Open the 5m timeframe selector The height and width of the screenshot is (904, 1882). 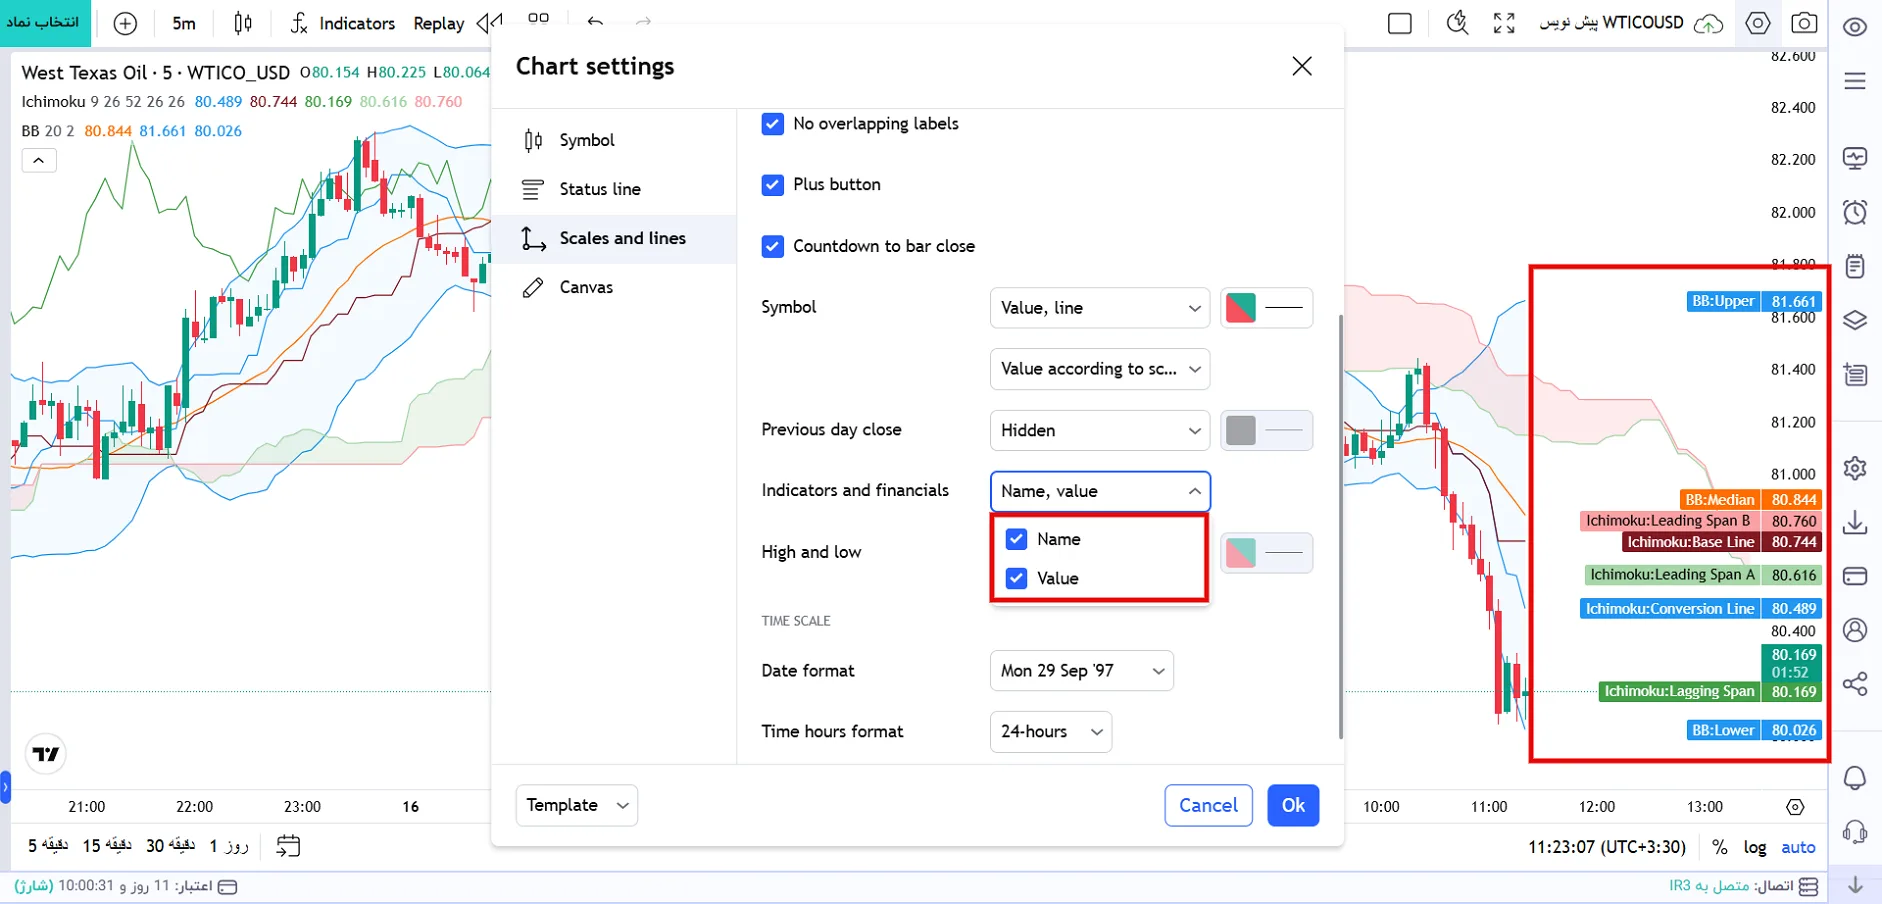point(184,23)
